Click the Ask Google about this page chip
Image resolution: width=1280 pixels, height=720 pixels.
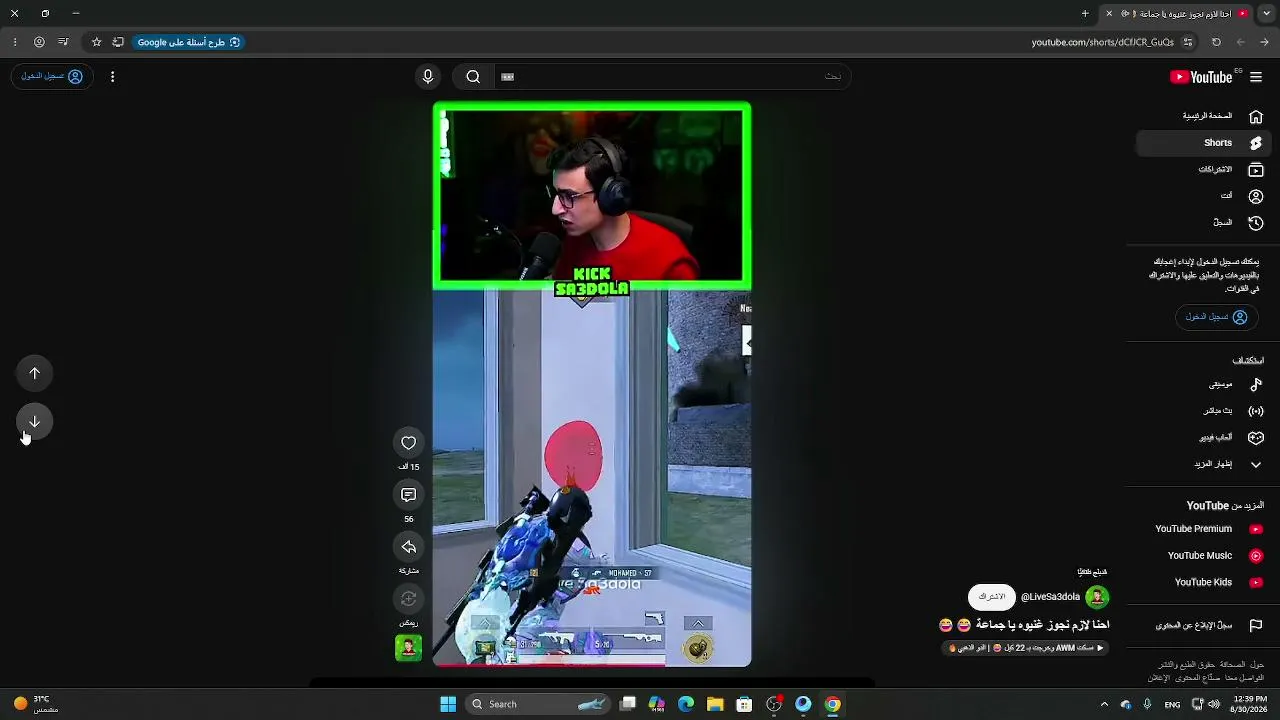189,42
